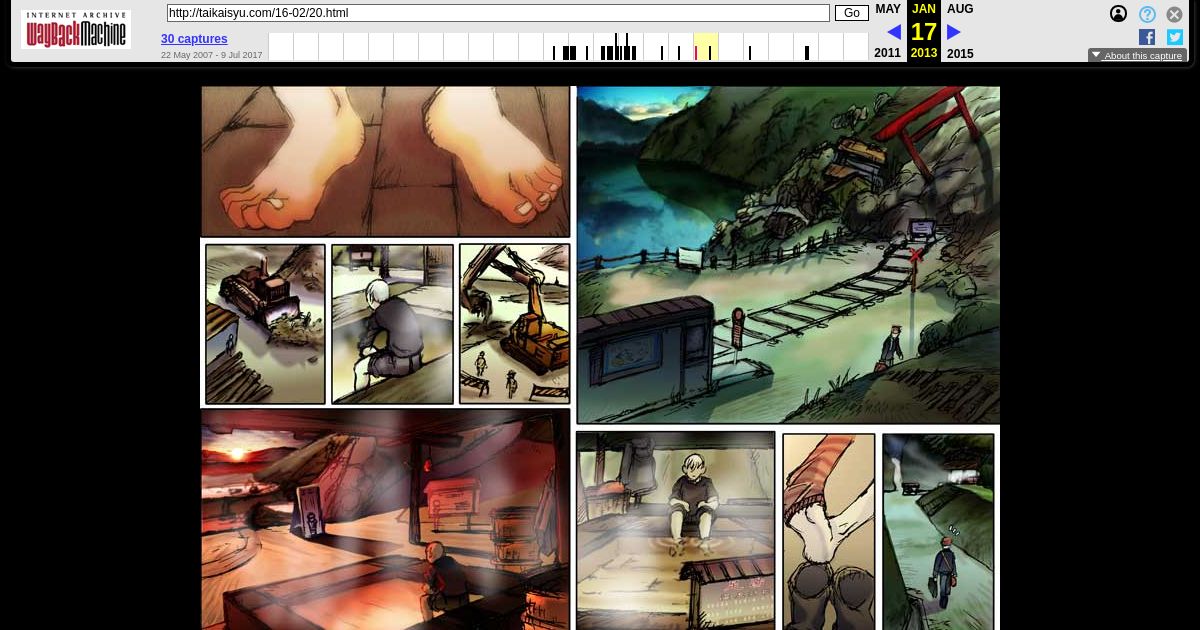
Task: Click the sunset interior comic panel
Action: point(385,519)
